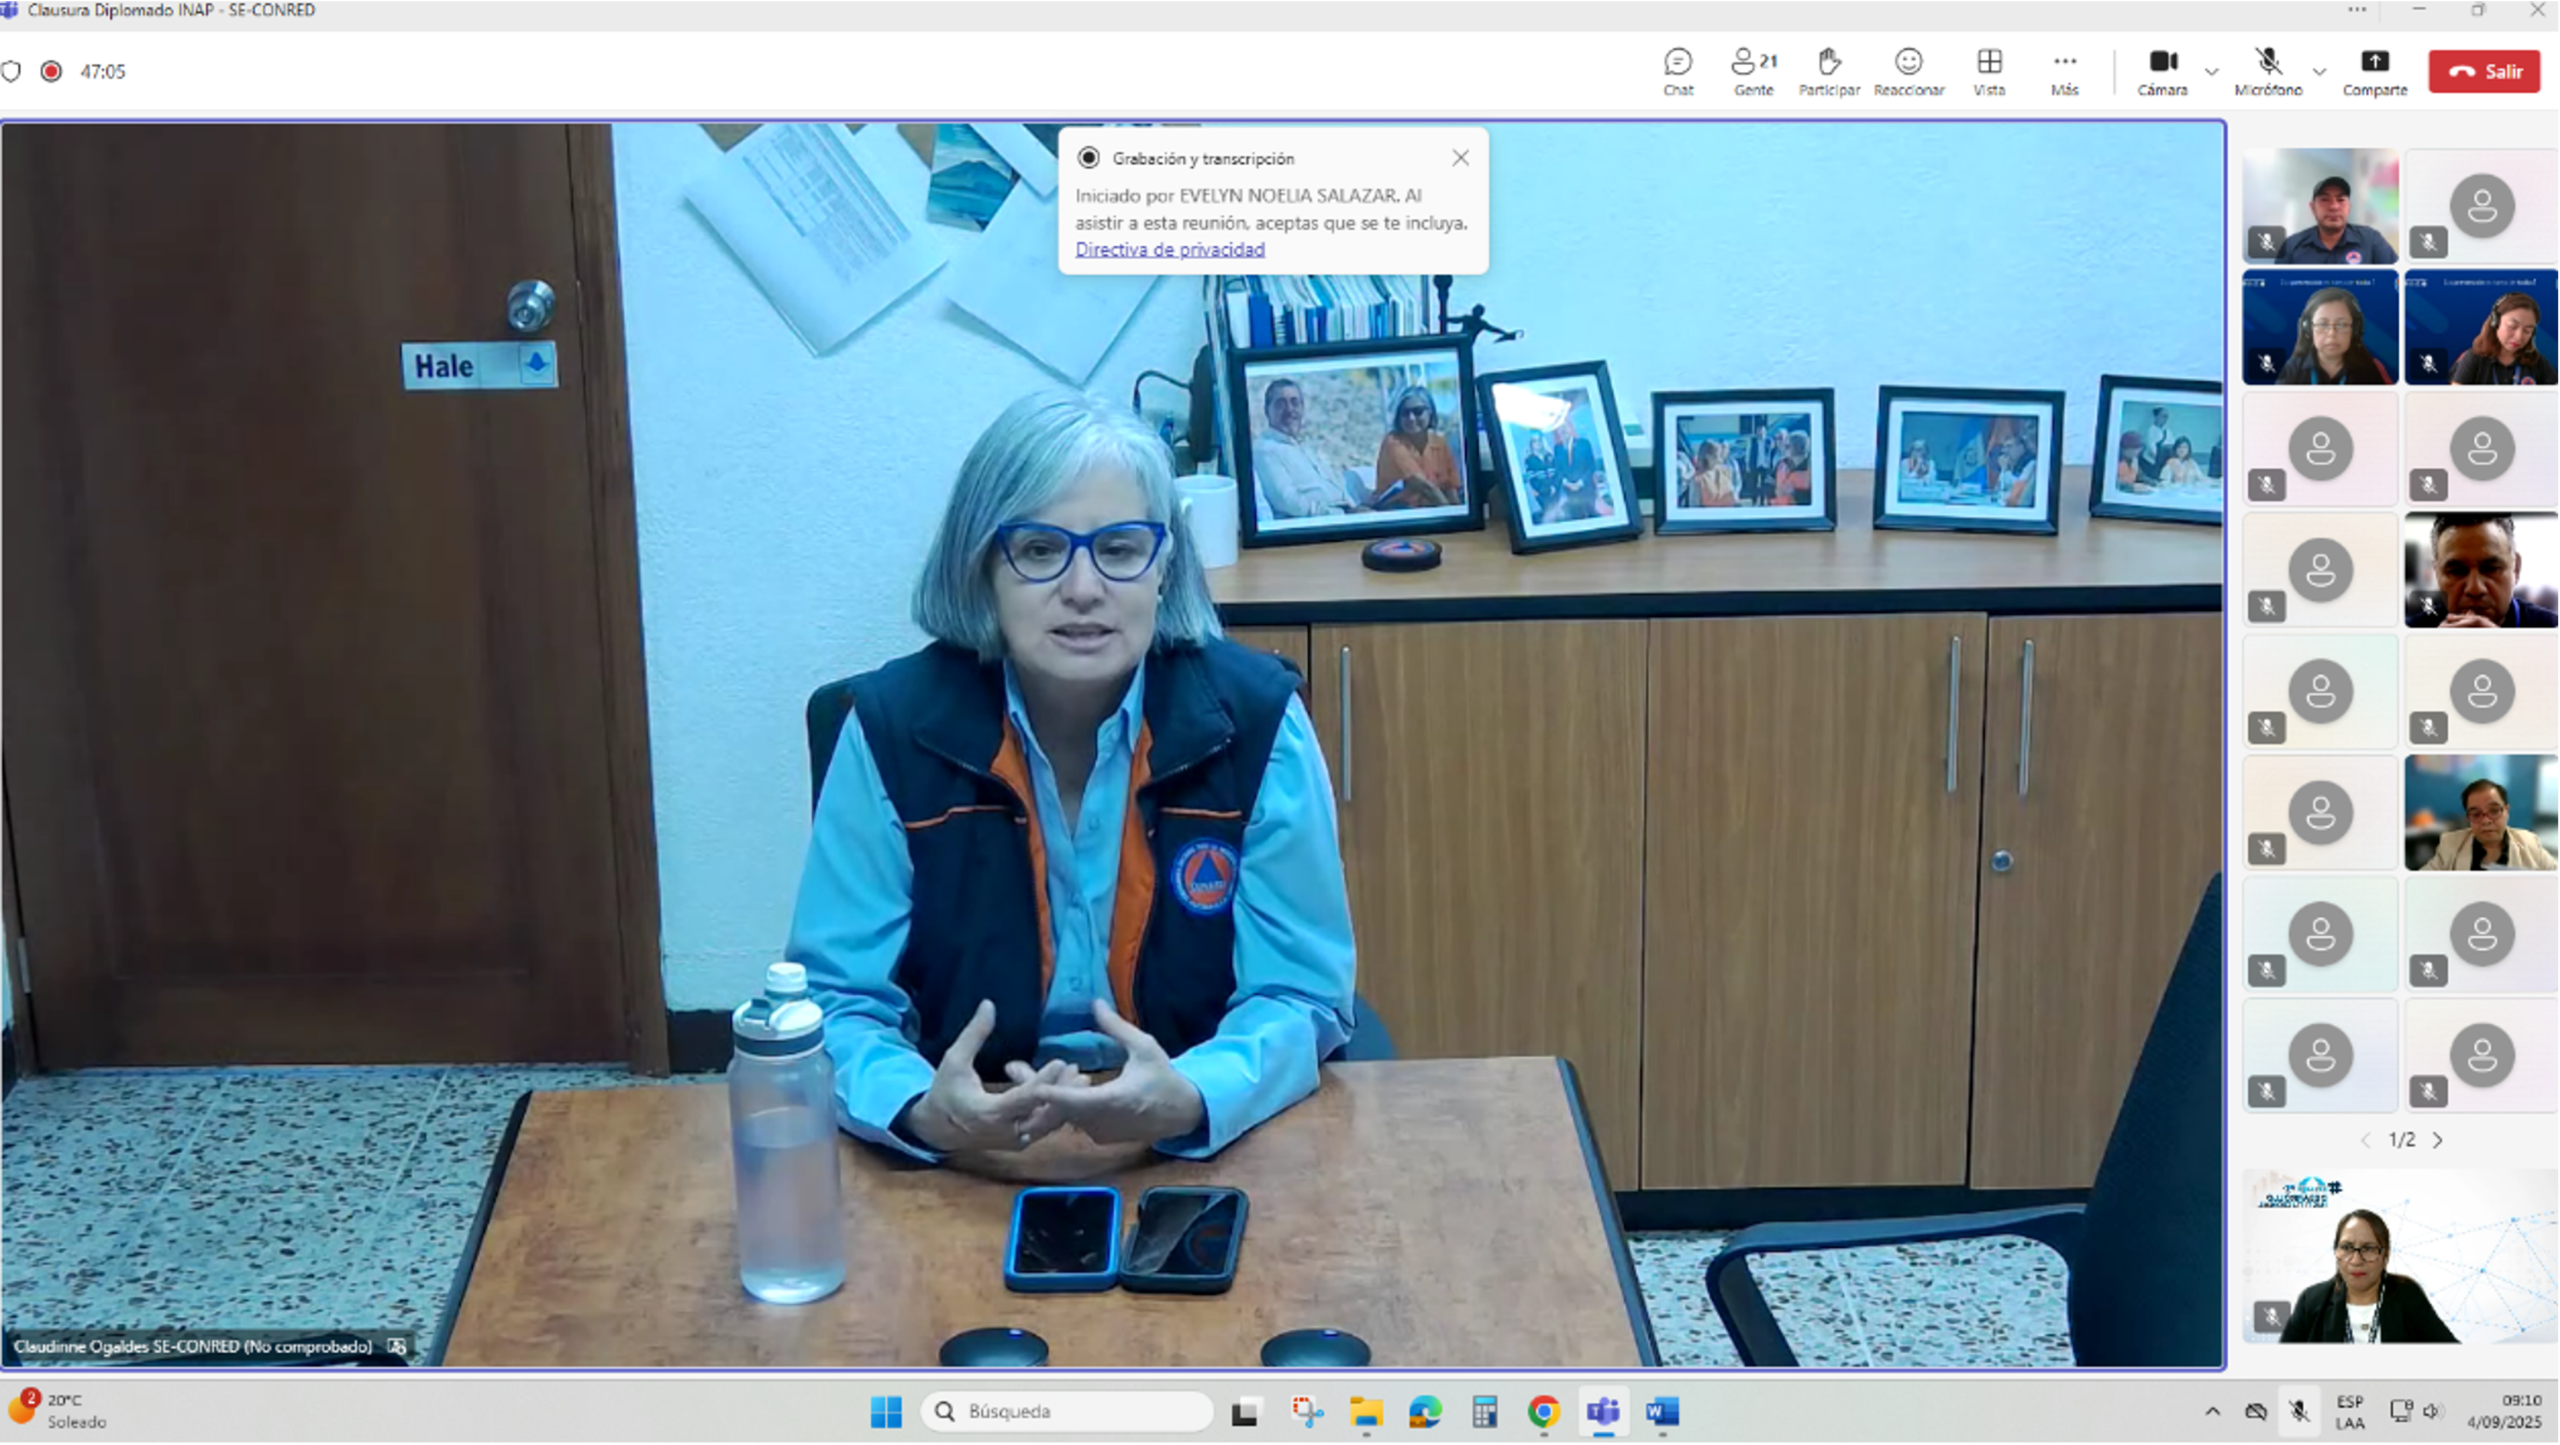Open the Windows Start menu
This screenshot has width=2560, height=1445.
(886, 1412)
